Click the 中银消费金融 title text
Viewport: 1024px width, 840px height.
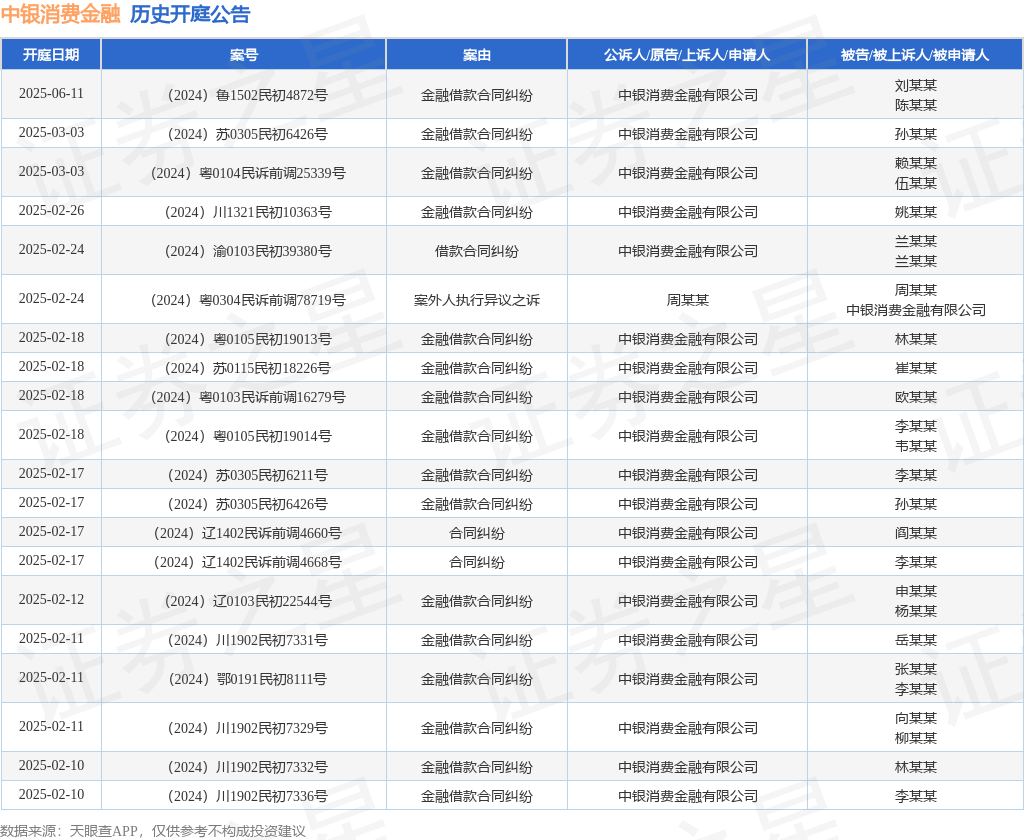[x=61, y=14]
